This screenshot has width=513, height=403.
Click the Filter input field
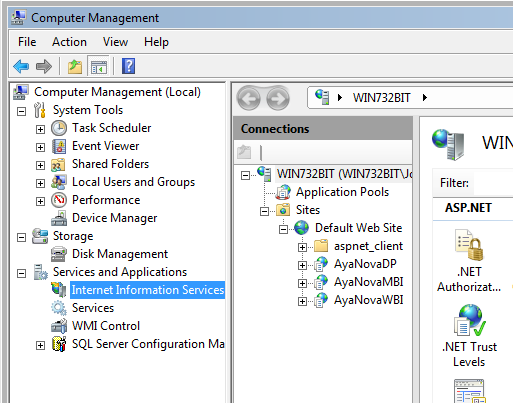click(493, 183)
